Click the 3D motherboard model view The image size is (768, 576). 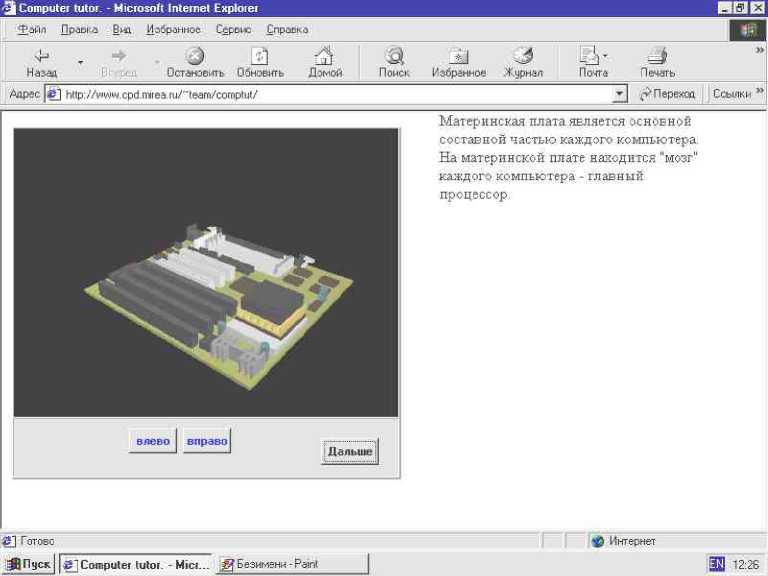206,272
